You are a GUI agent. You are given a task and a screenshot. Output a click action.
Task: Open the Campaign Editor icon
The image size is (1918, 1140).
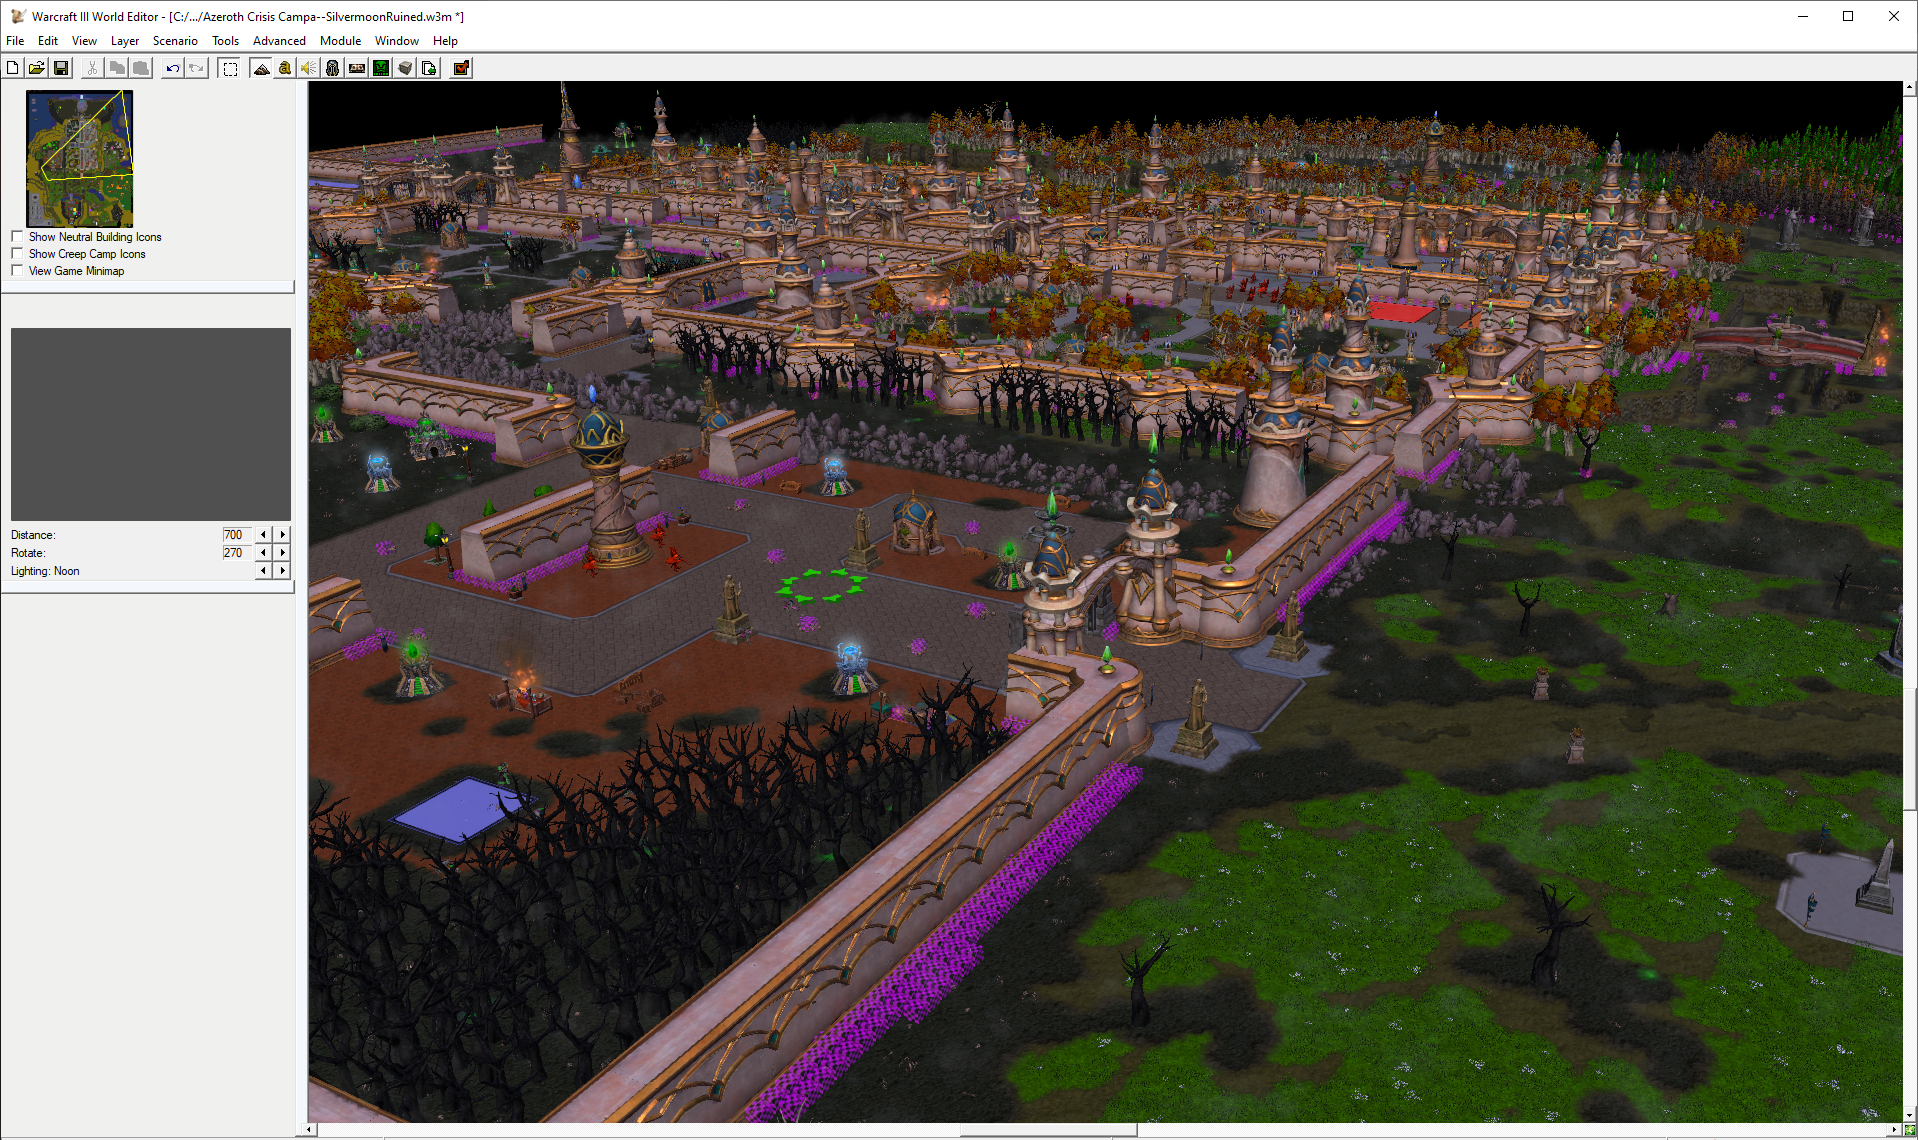coord(357,68)
